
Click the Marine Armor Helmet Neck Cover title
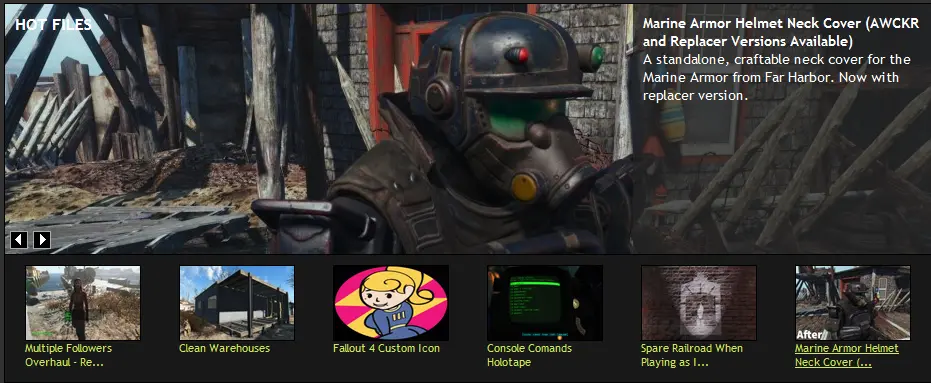[781, 33]
